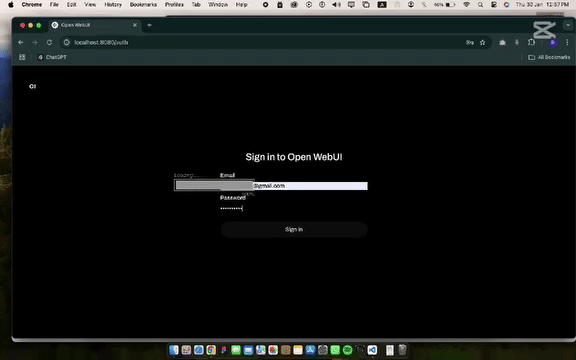Image resolution: width=576 pixels, height=360 pixels.
Task: Click the date and time in menu bar
Action: 542,5
